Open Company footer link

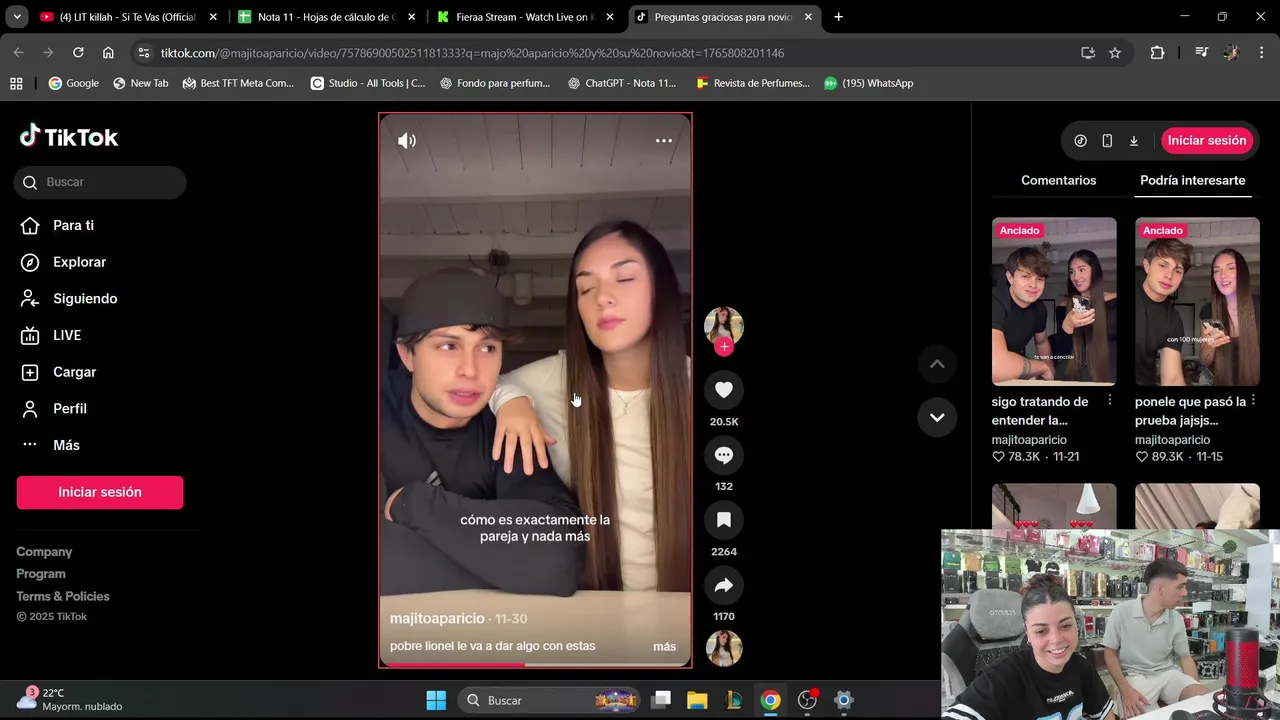point(44,552)
